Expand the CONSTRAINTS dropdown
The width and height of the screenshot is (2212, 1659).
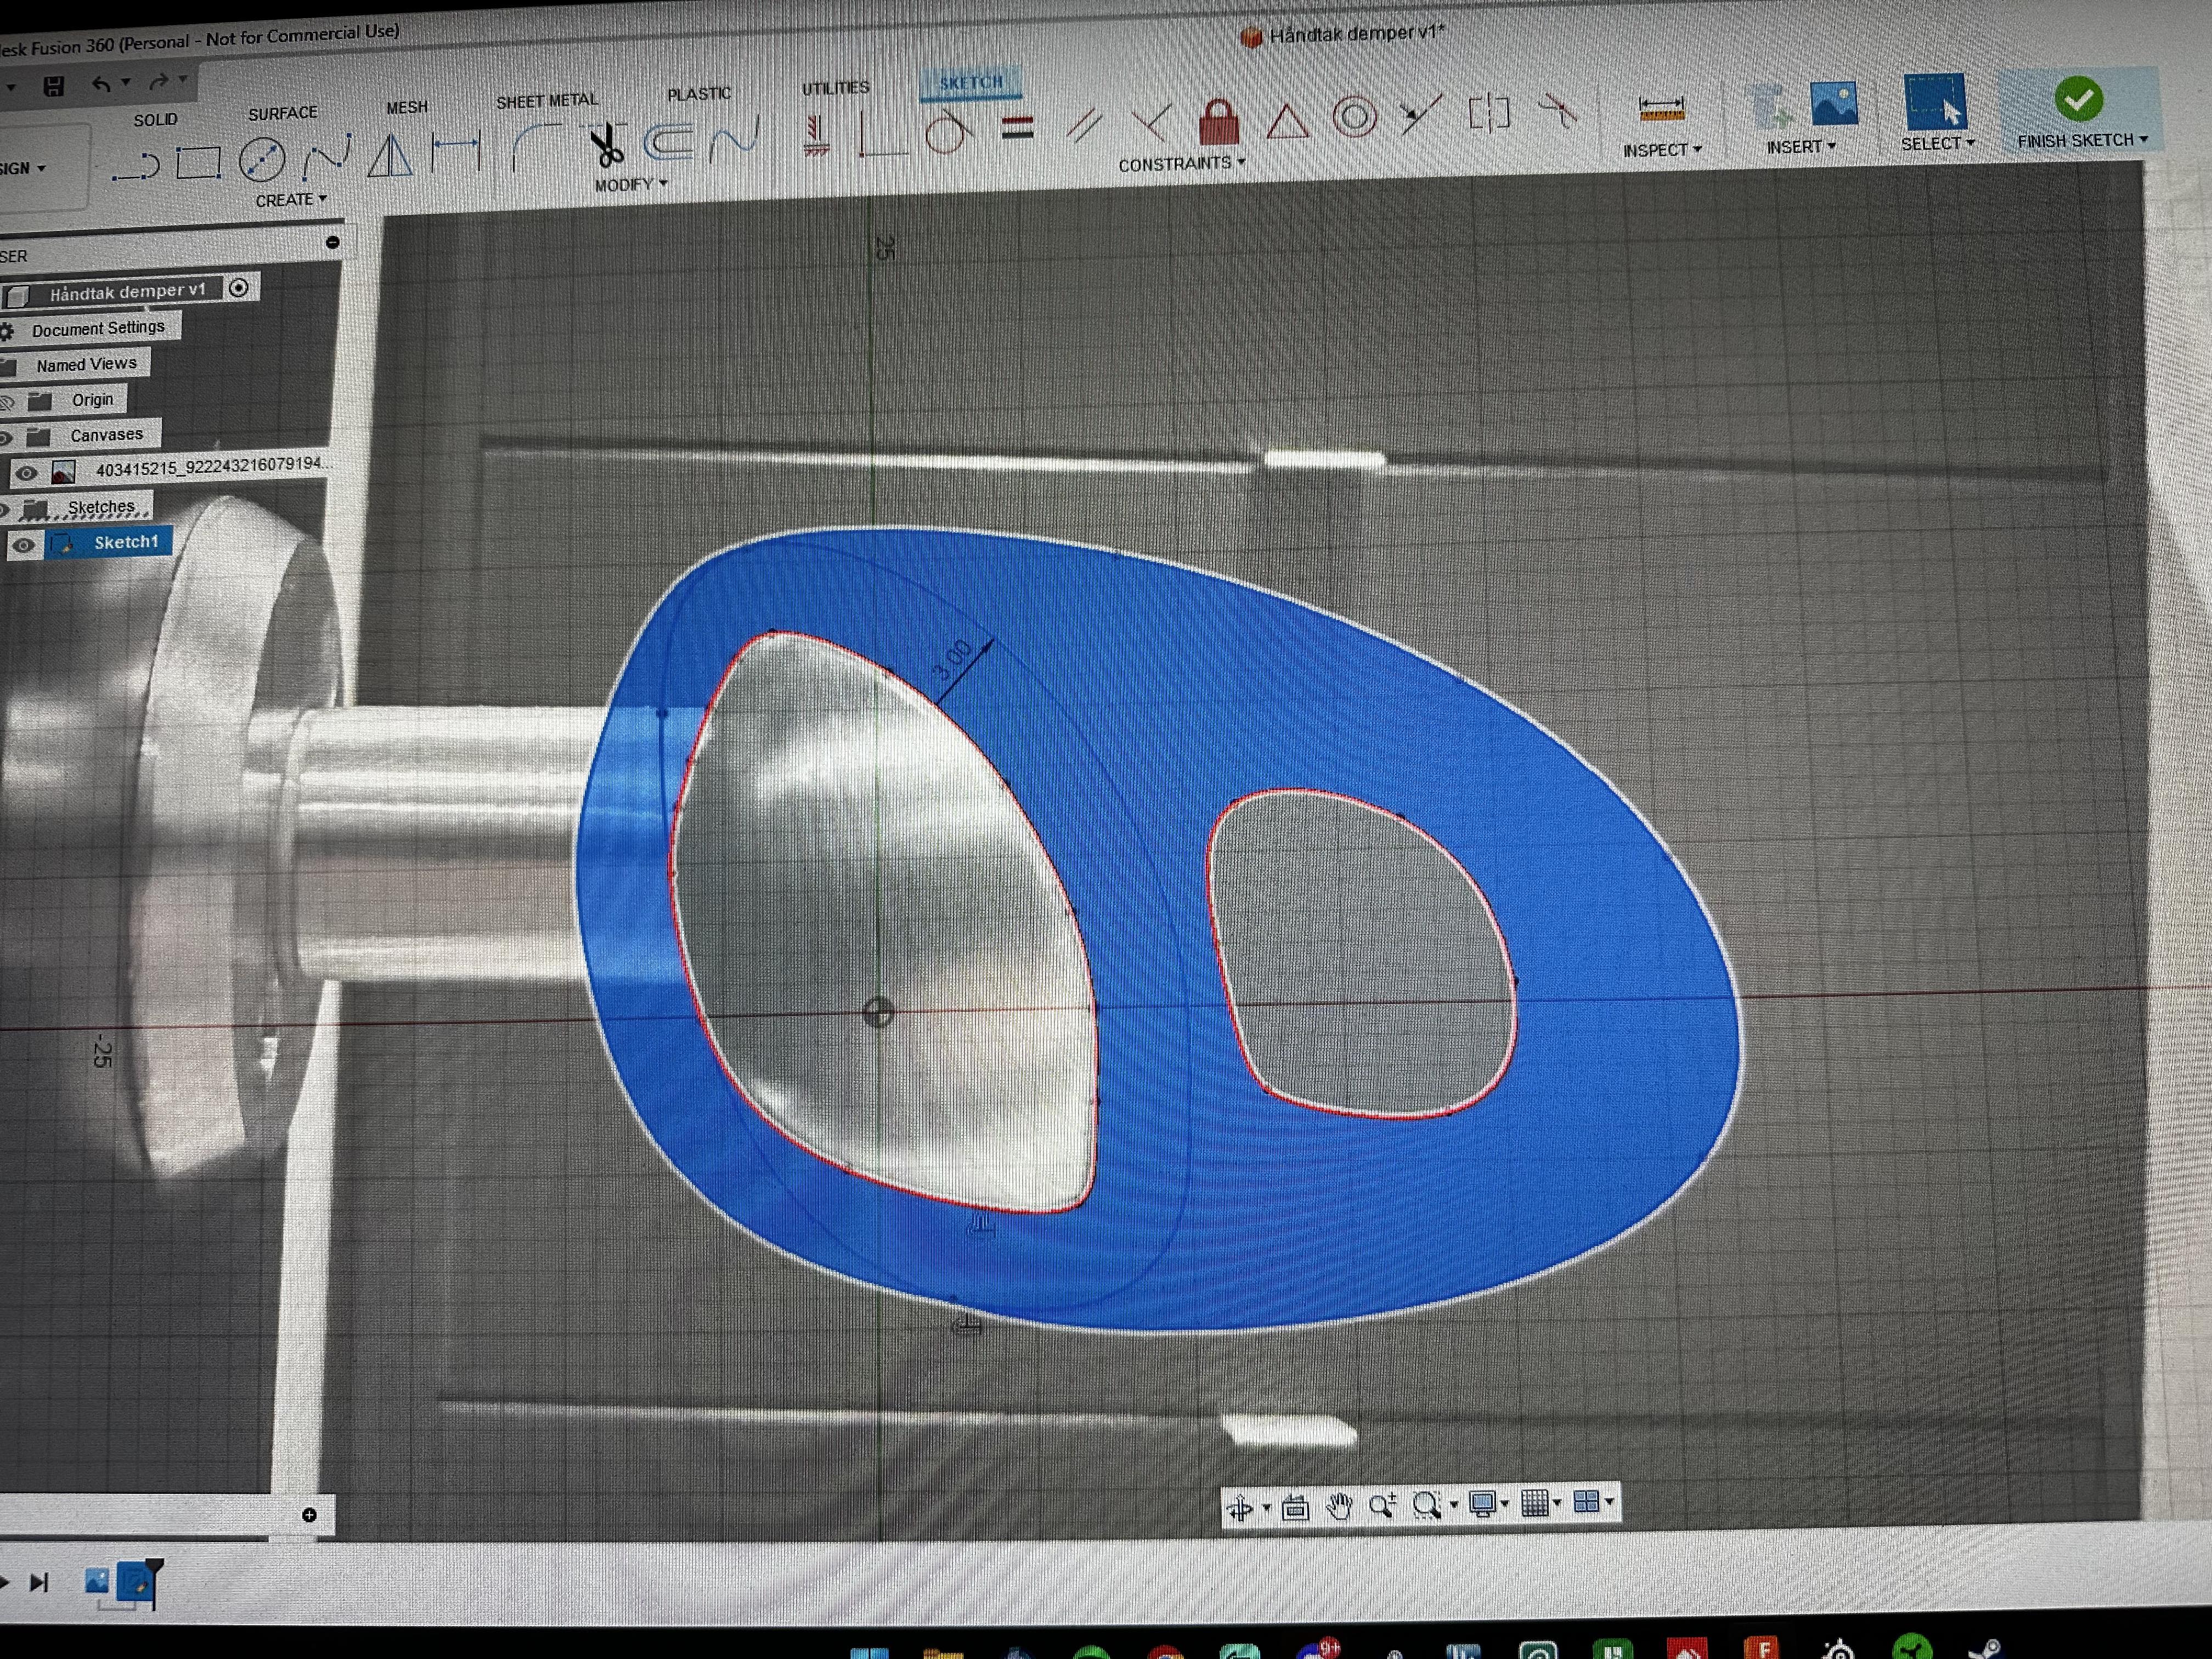point(1181,164)
